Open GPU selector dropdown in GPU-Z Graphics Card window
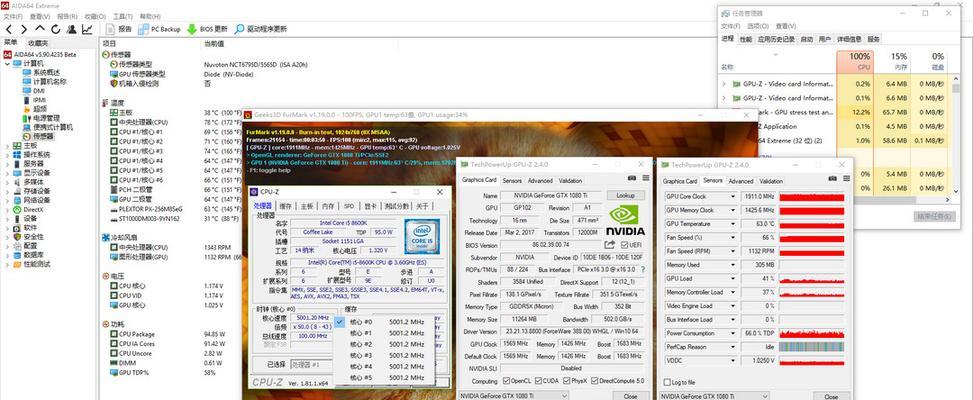973x400 pixels. [x=514, y=396]
